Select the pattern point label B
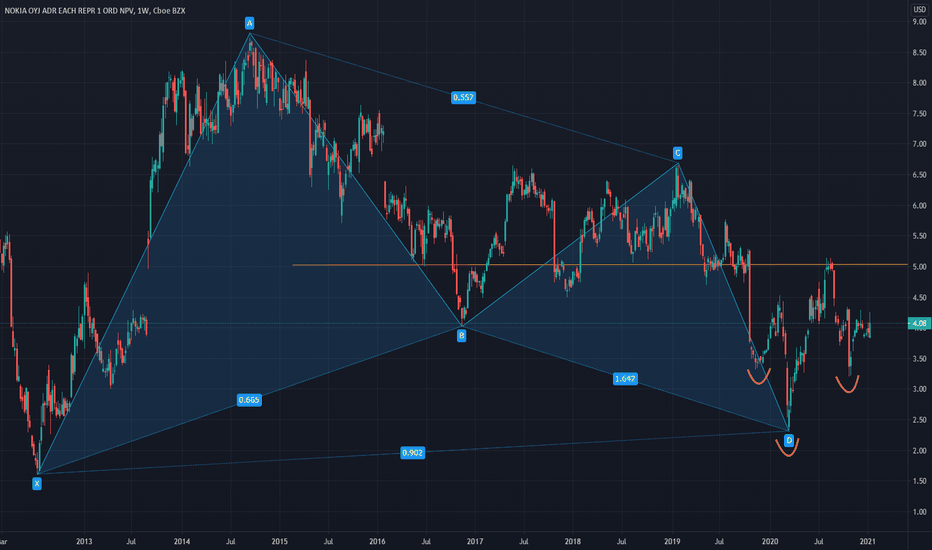Viewport: 932px width, 550px height. (x=461, y=336)
